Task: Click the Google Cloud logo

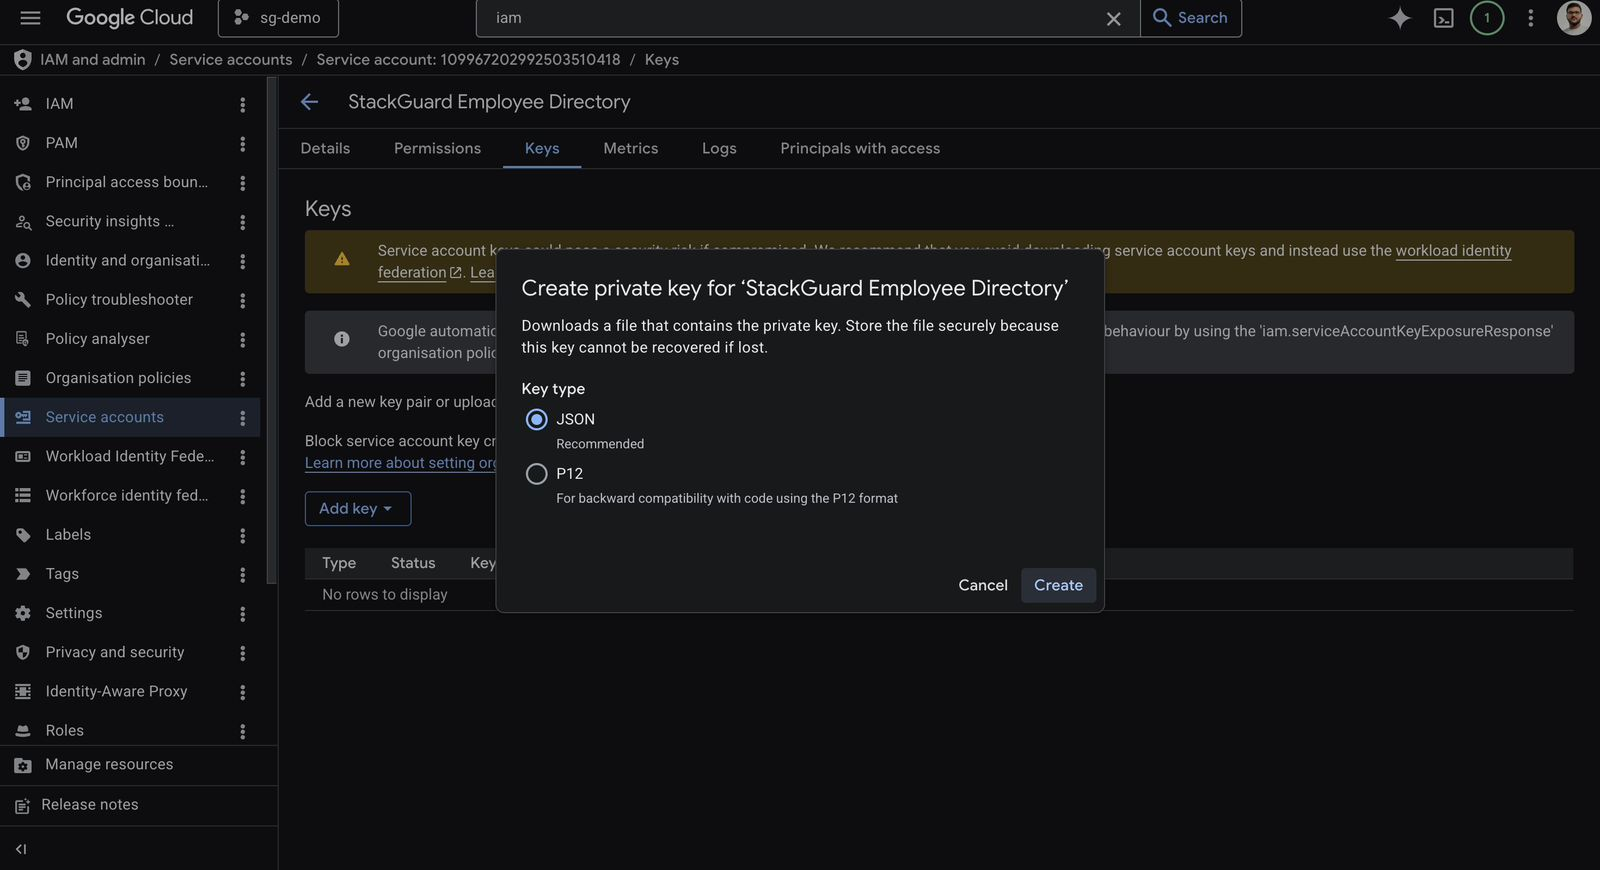Action: (130, 18)
